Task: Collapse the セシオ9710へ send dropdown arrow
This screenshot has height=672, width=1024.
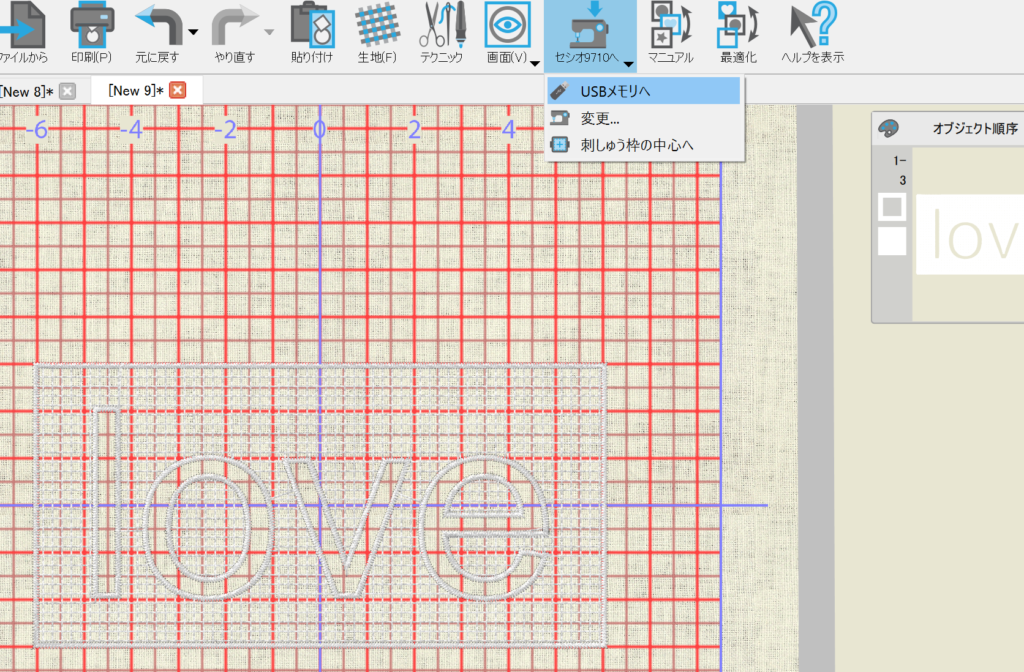Action: click(628, 64)
